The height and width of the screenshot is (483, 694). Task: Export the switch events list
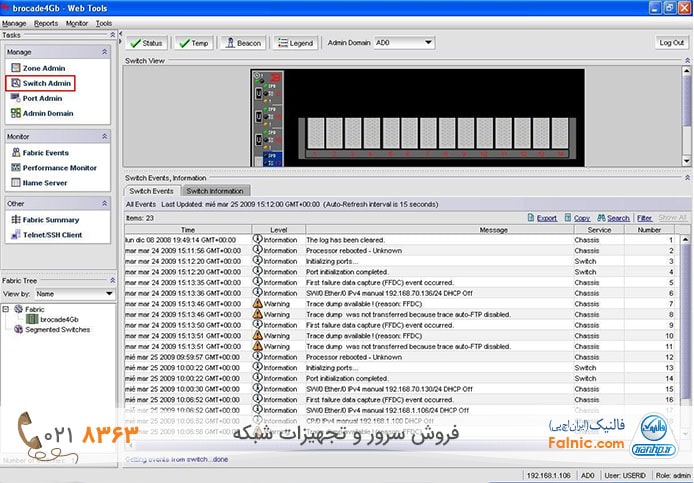pos(541,218)
